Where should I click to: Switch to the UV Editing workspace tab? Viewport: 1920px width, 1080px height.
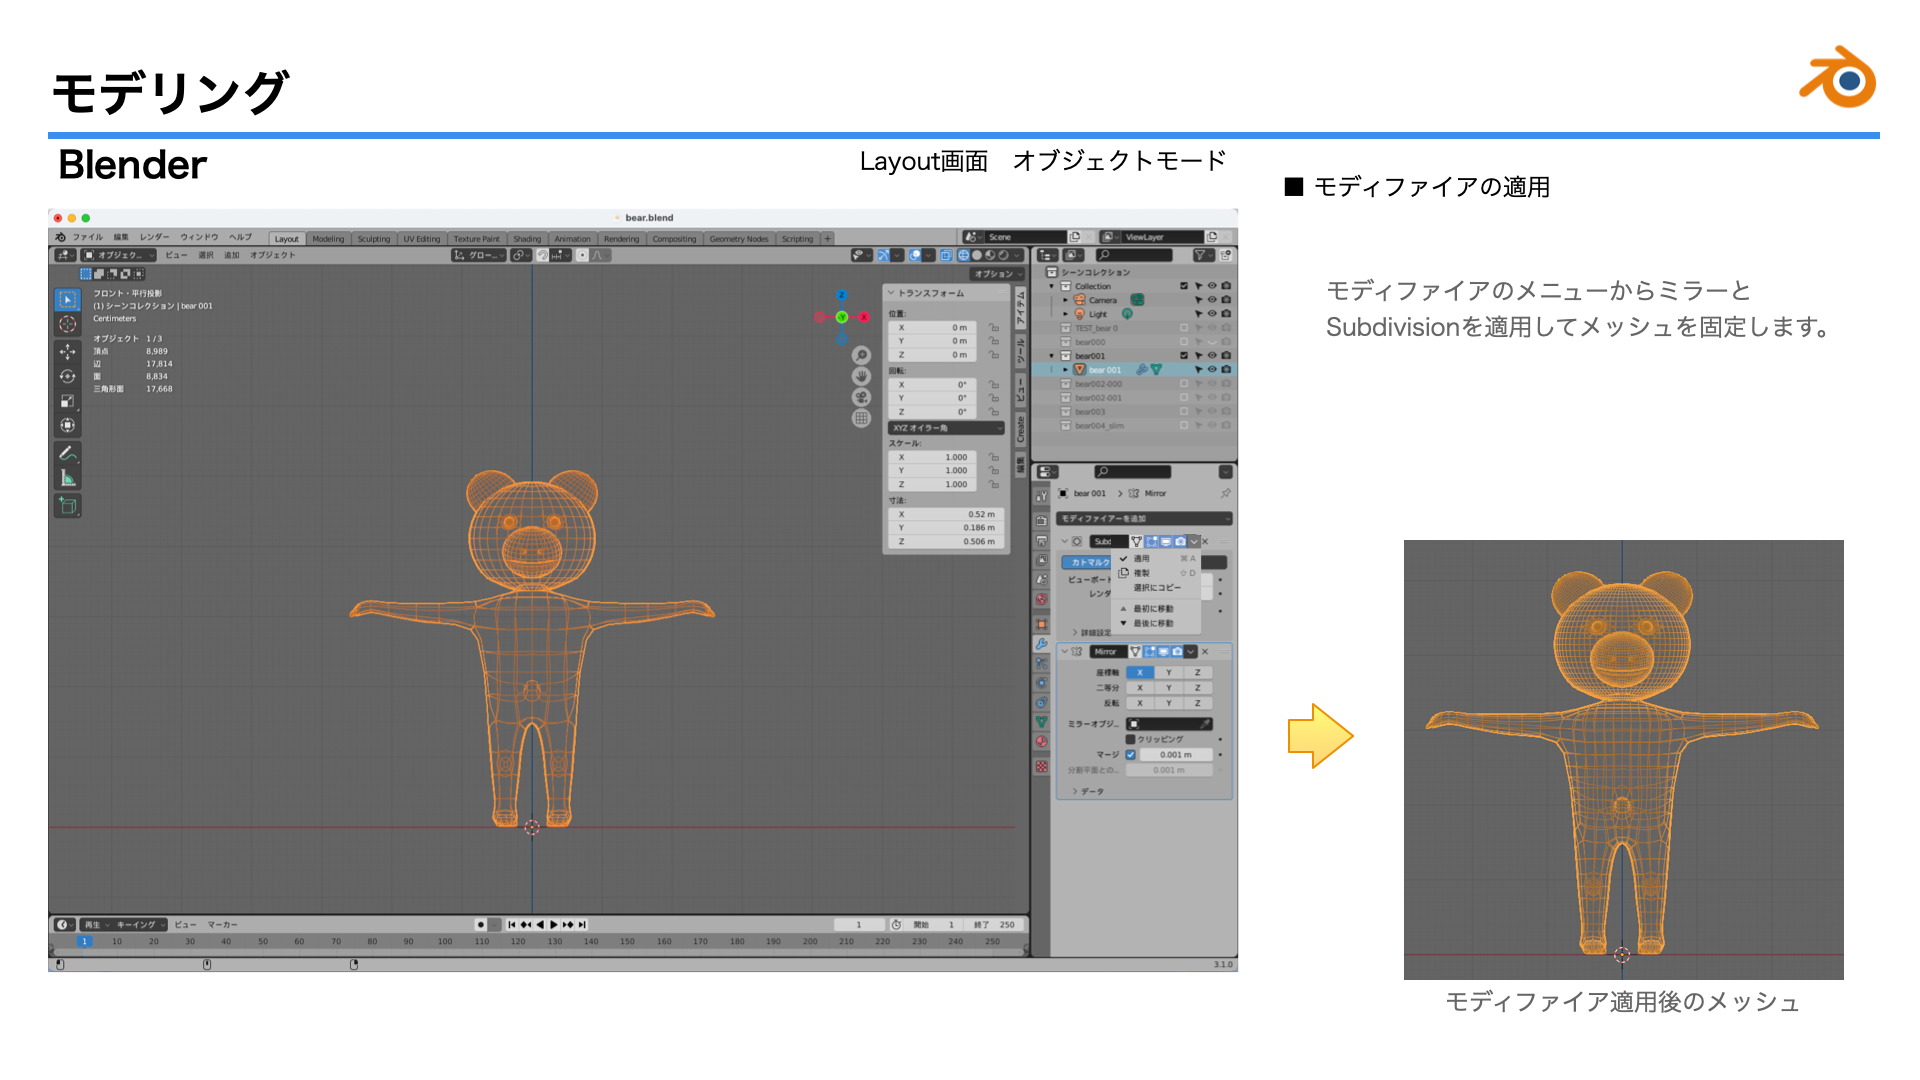421,239
